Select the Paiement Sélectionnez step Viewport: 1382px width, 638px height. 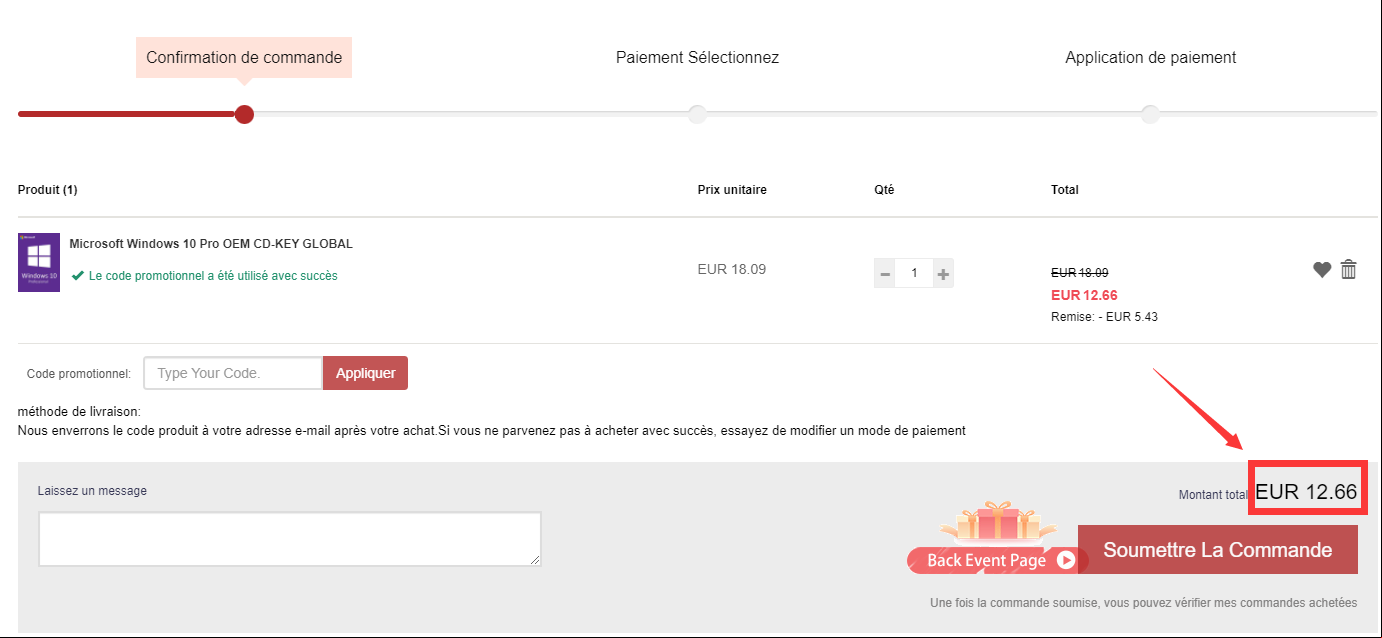697,58
